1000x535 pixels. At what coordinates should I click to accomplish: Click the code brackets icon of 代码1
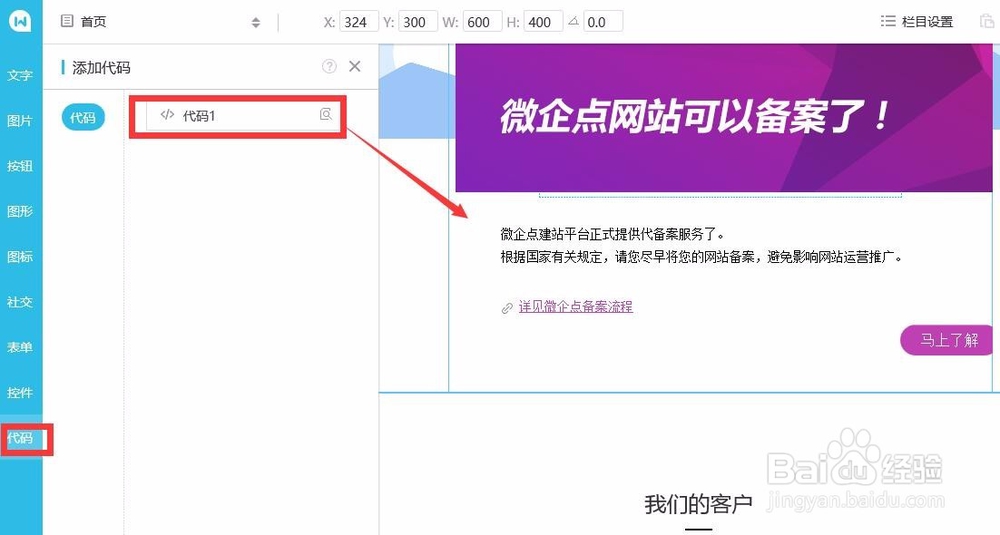pyautogui.click(x=167, y=115)
